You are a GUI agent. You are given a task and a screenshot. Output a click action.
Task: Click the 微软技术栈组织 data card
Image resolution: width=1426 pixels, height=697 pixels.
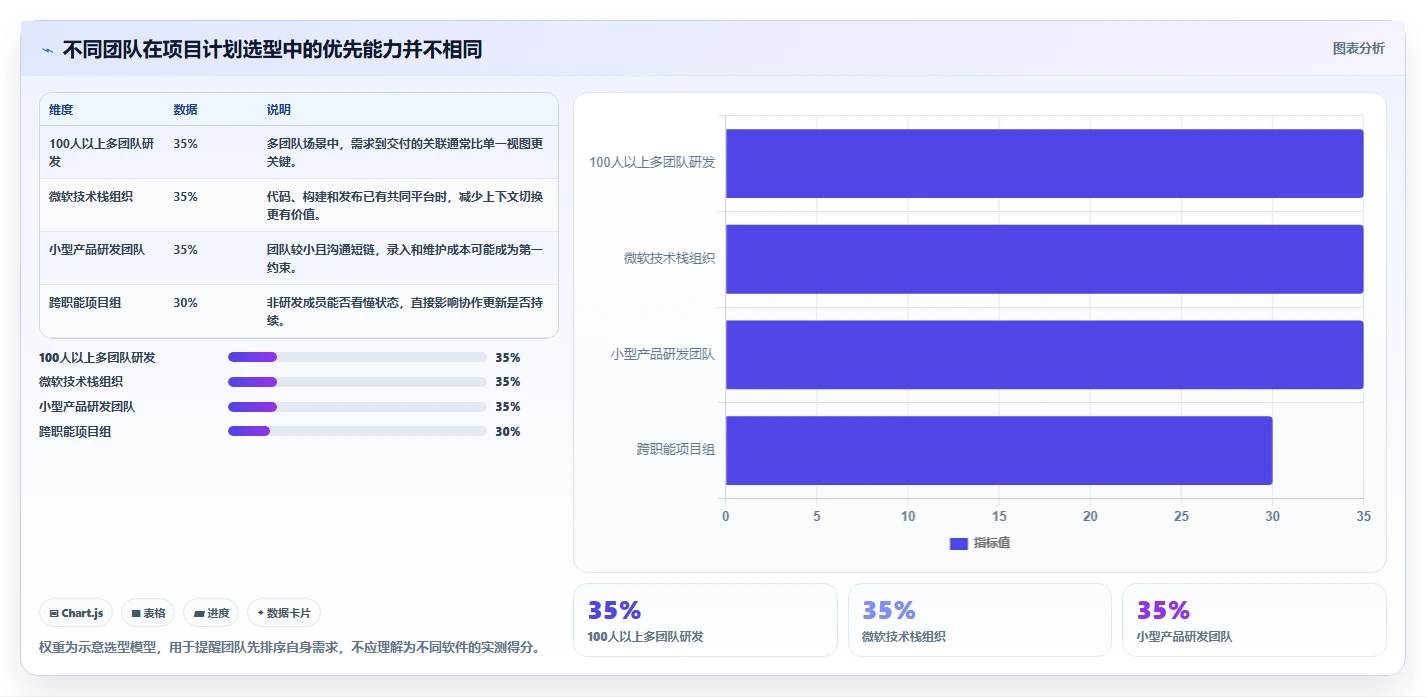980,620
